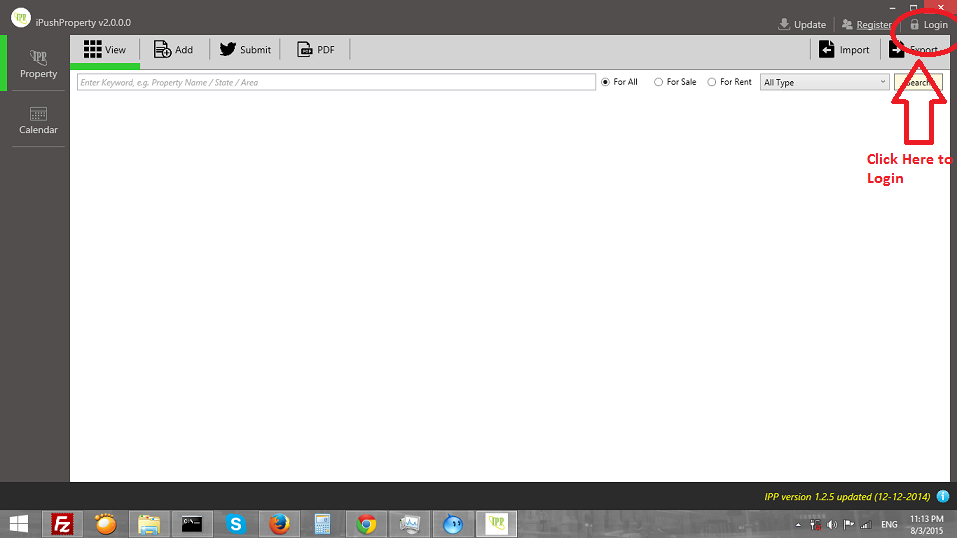Show hidden system tray icons
Image resolution: width=957 pixels, height=538 pixels.
pyautogui.click(x=798, y=525)
